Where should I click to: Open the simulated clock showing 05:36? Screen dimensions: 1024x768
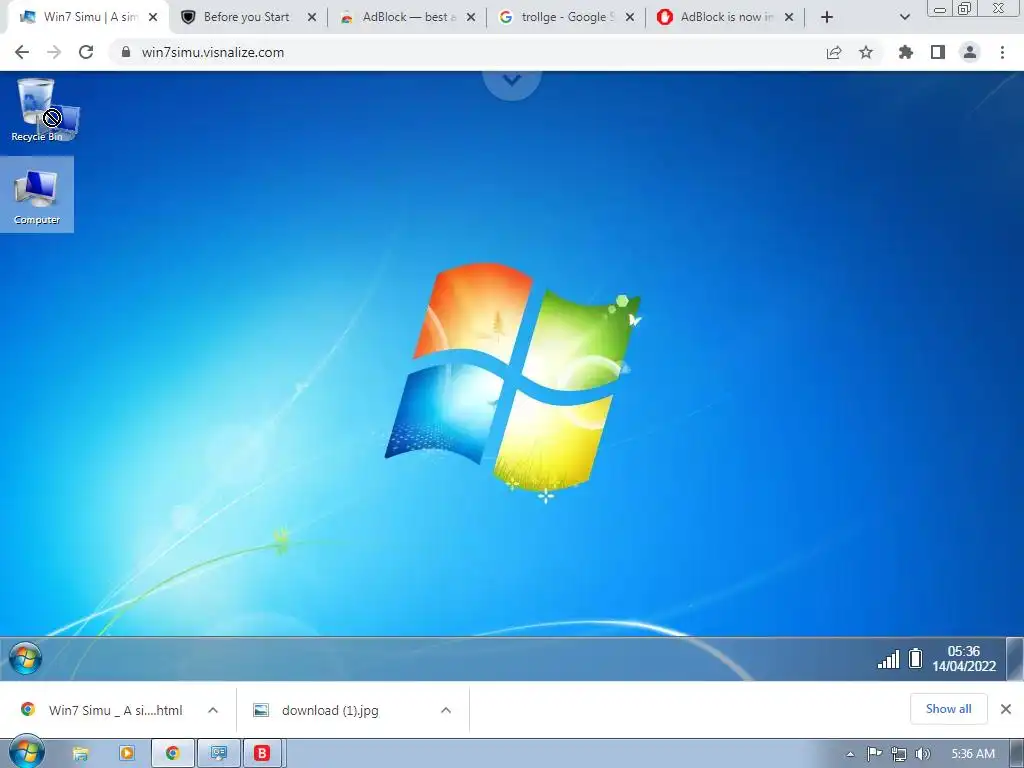tap(963, 658)
